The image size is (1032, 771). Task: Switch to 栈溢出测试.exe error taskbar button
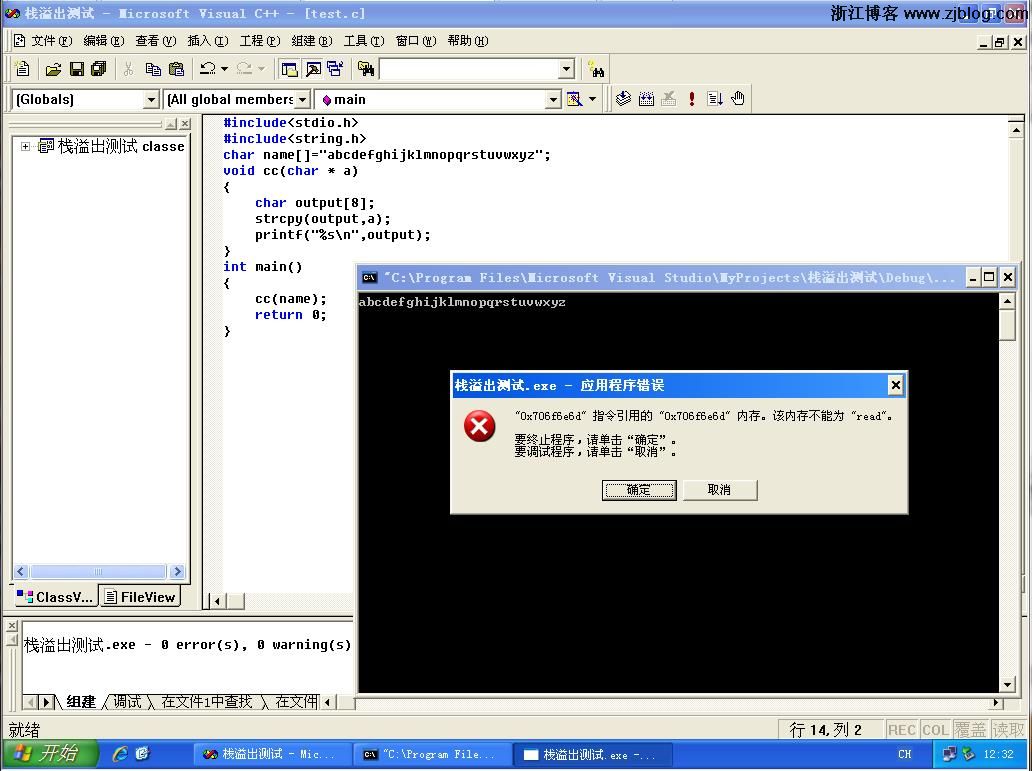[592, 755]
